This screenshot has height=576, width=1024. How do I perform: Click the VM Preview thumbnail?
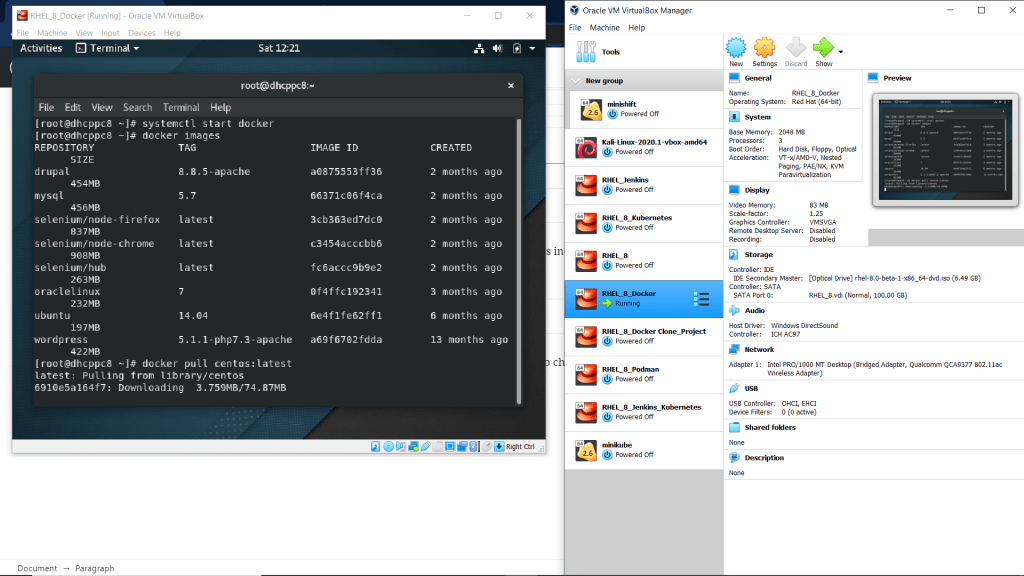coord(945,150)
